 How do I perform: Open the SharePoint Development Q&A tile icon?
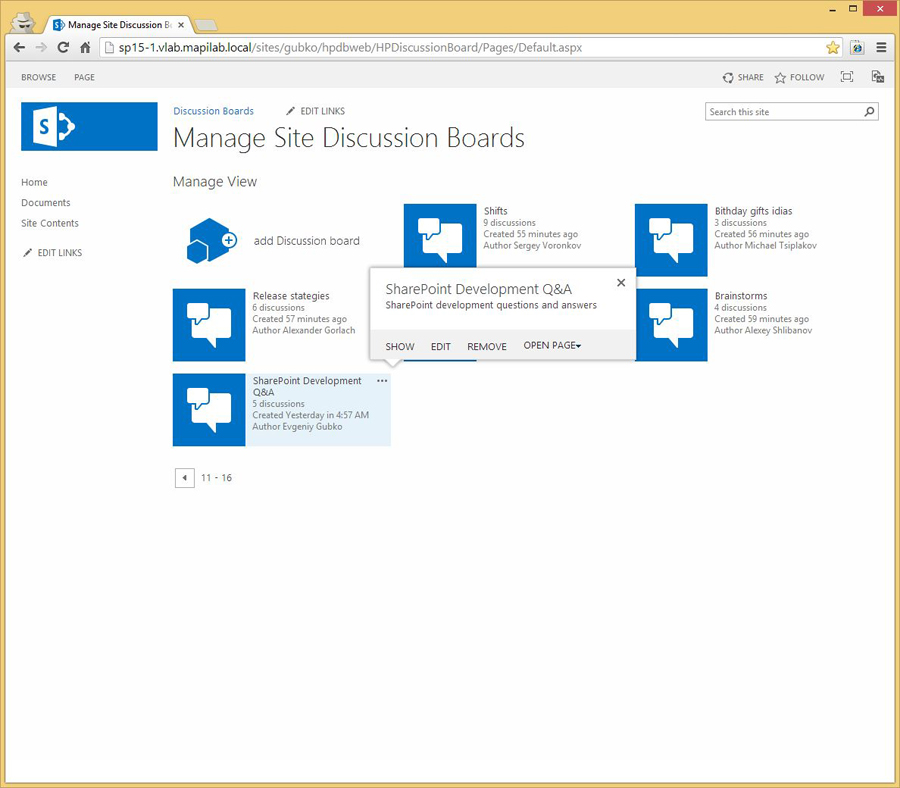click(209, 410)
